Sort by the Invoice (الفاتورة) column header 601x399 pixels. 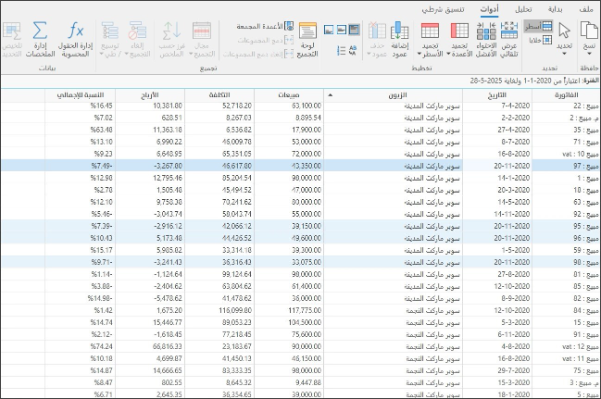pyautogui.click(x=566, y=95)
